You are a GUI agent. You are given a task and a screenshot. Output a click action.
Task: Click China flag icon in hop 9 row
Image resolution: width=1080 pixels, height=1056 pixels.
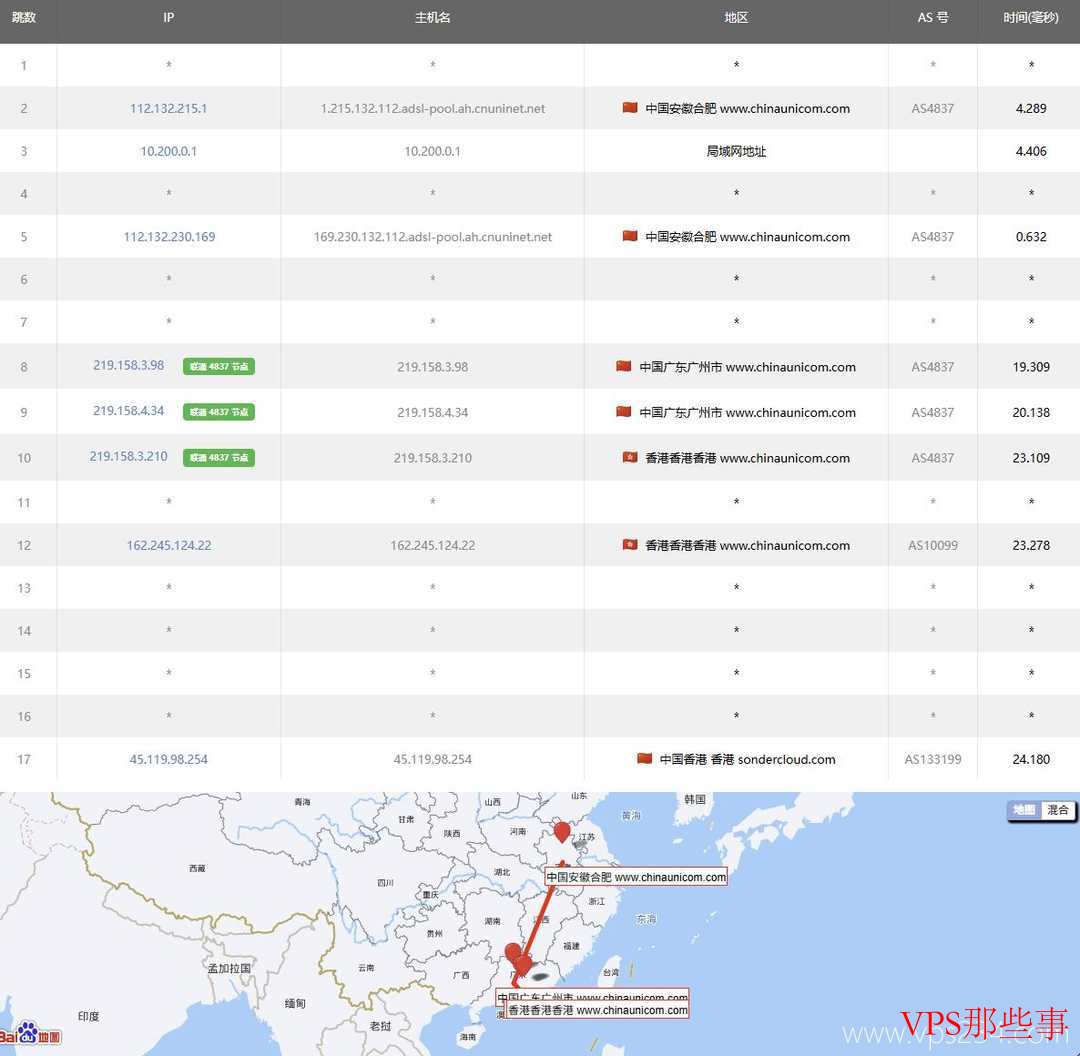tap(623, 411)
